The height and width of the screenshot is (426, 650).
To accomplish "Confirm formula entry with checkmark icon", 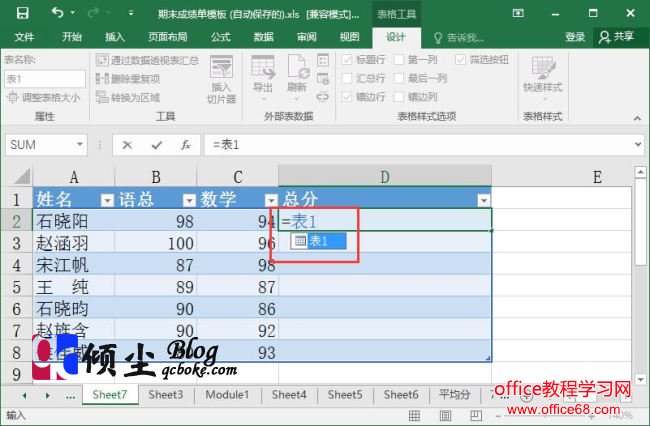I will click(x=157, y=145).
